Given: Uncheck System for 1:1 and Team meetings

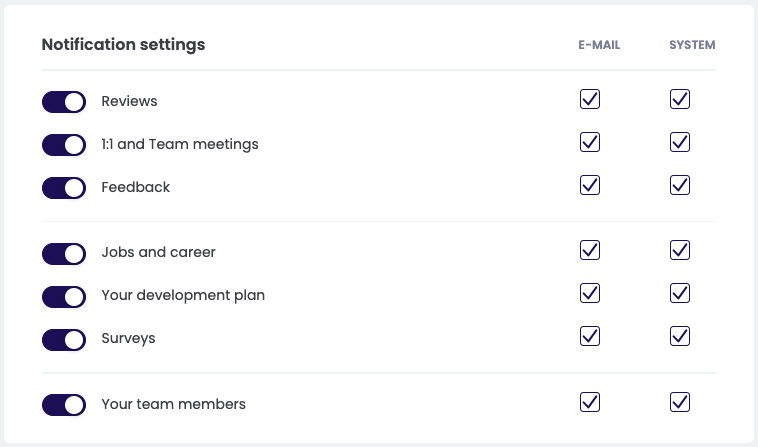Looking at the screenshot, I should coord(680,142).
